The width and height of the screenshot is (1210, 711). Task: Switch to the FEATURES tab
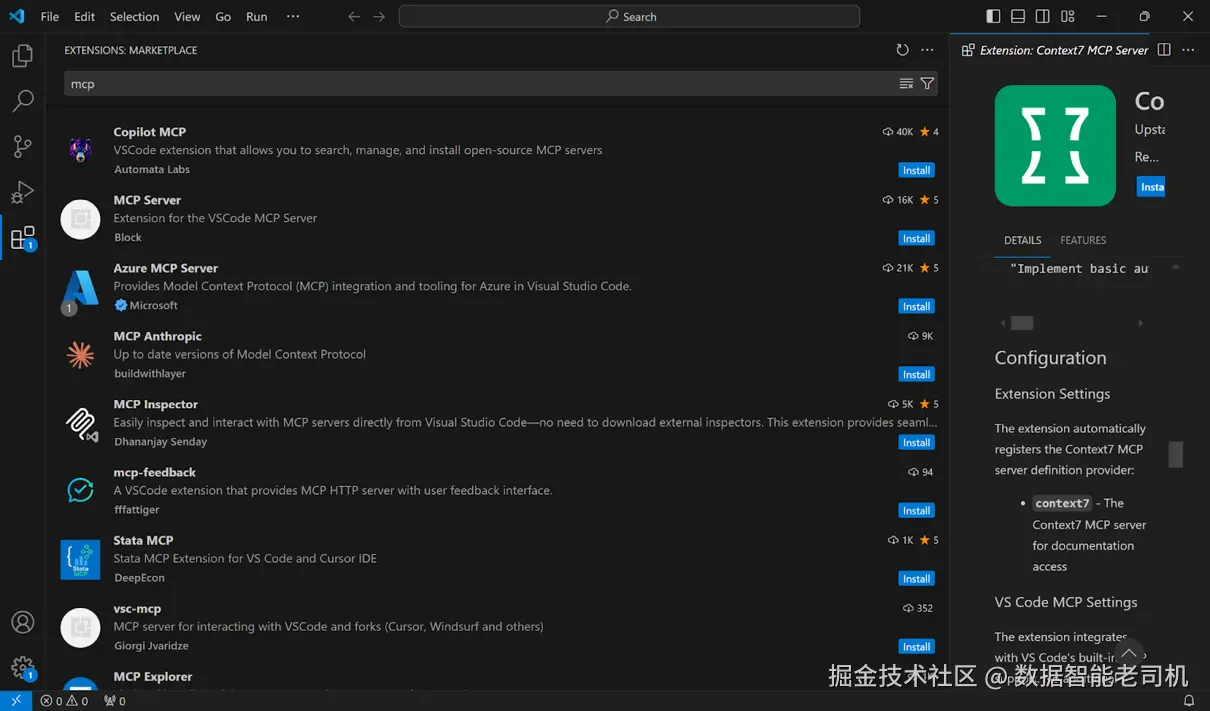1083,240
